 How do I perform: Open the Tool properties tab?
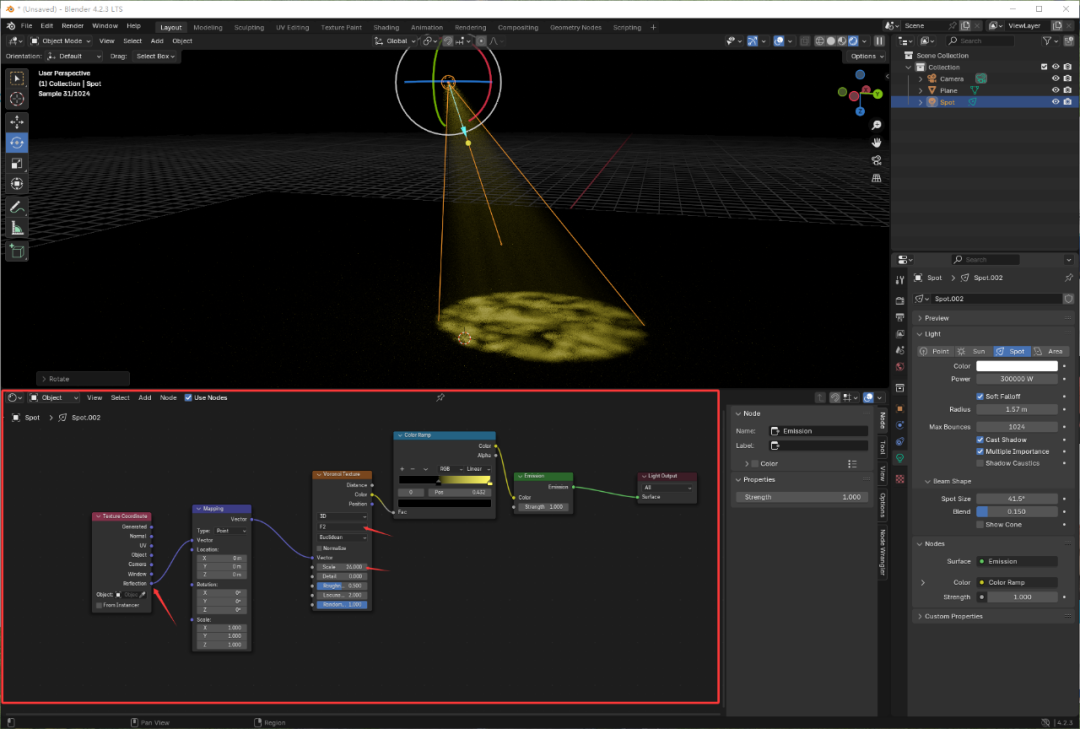[x=900, y=280]
